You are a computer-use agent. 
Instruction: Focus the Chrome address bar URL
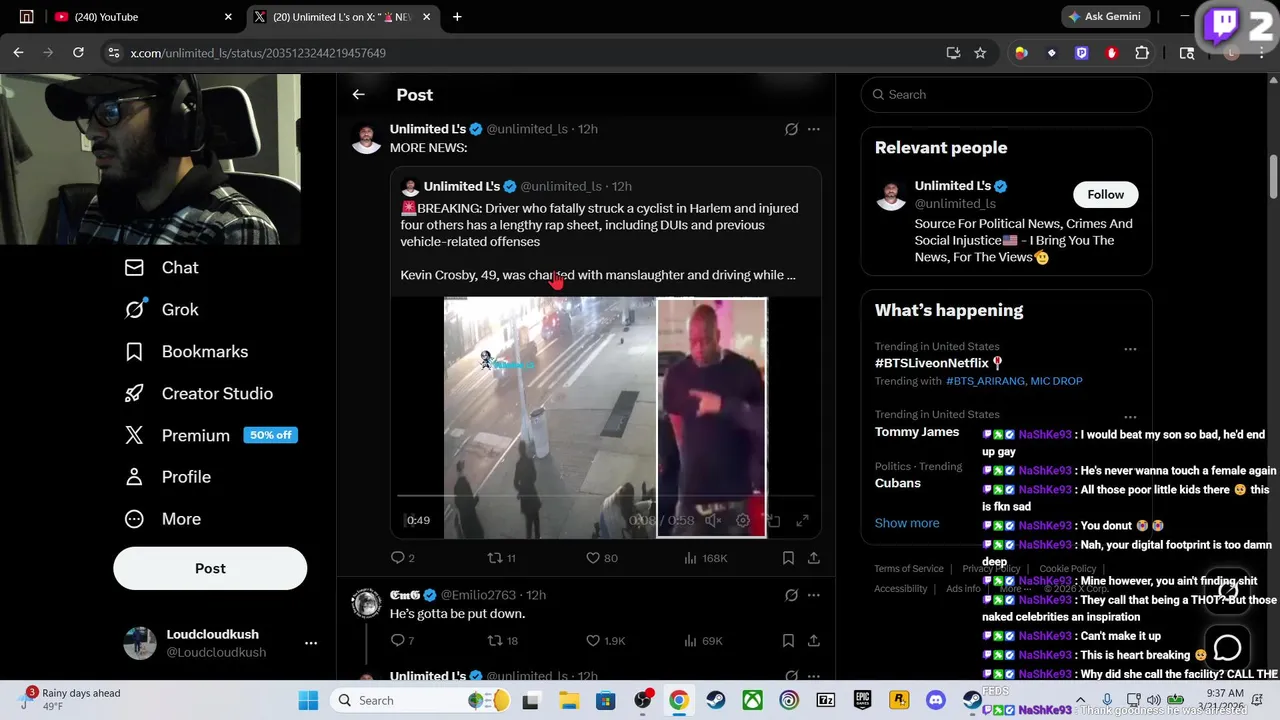click(x=258, y=53)
